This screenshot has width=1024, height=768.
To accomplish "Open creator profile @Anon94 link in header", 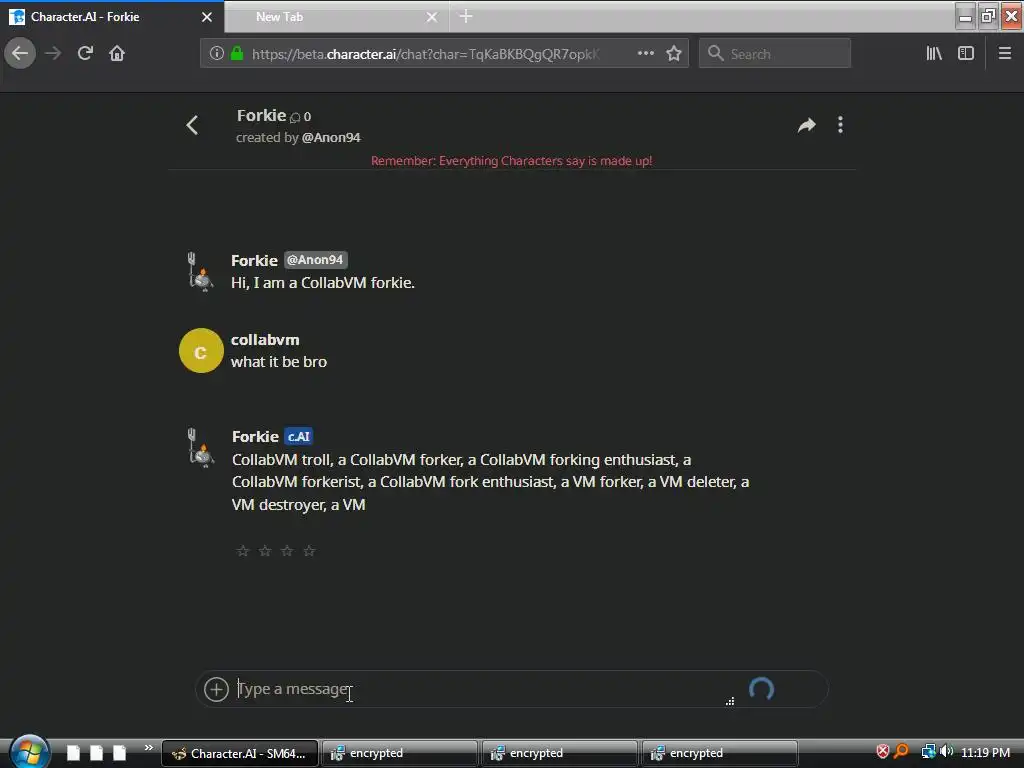I will tap(331, 138).
